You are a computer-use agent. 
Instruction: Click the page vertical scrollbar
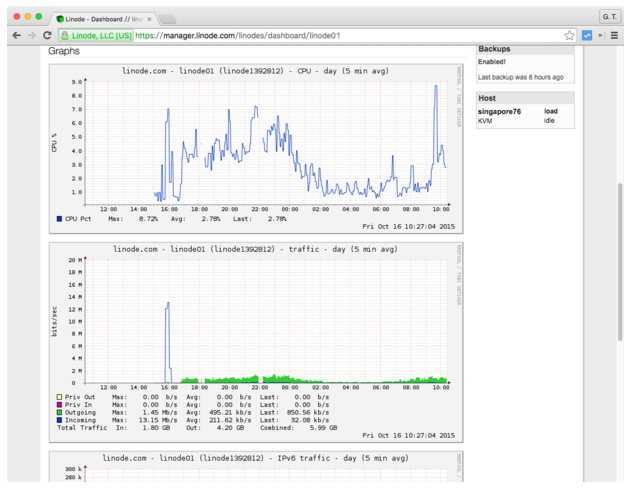621,260
